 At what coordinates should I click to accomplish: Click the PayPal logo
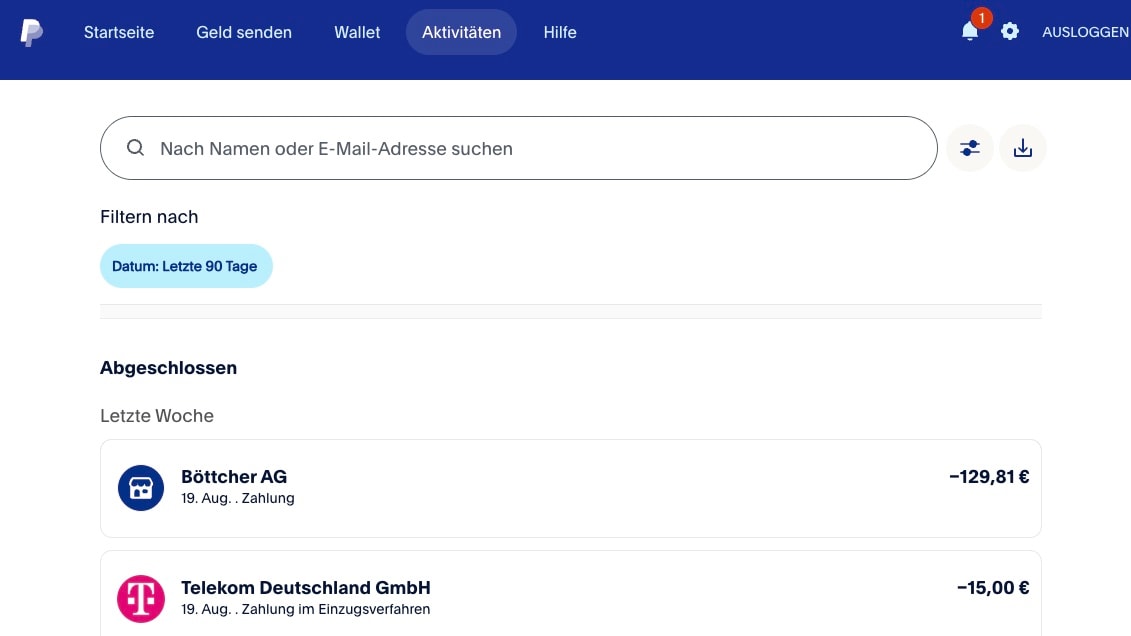[x=31, y=32]
